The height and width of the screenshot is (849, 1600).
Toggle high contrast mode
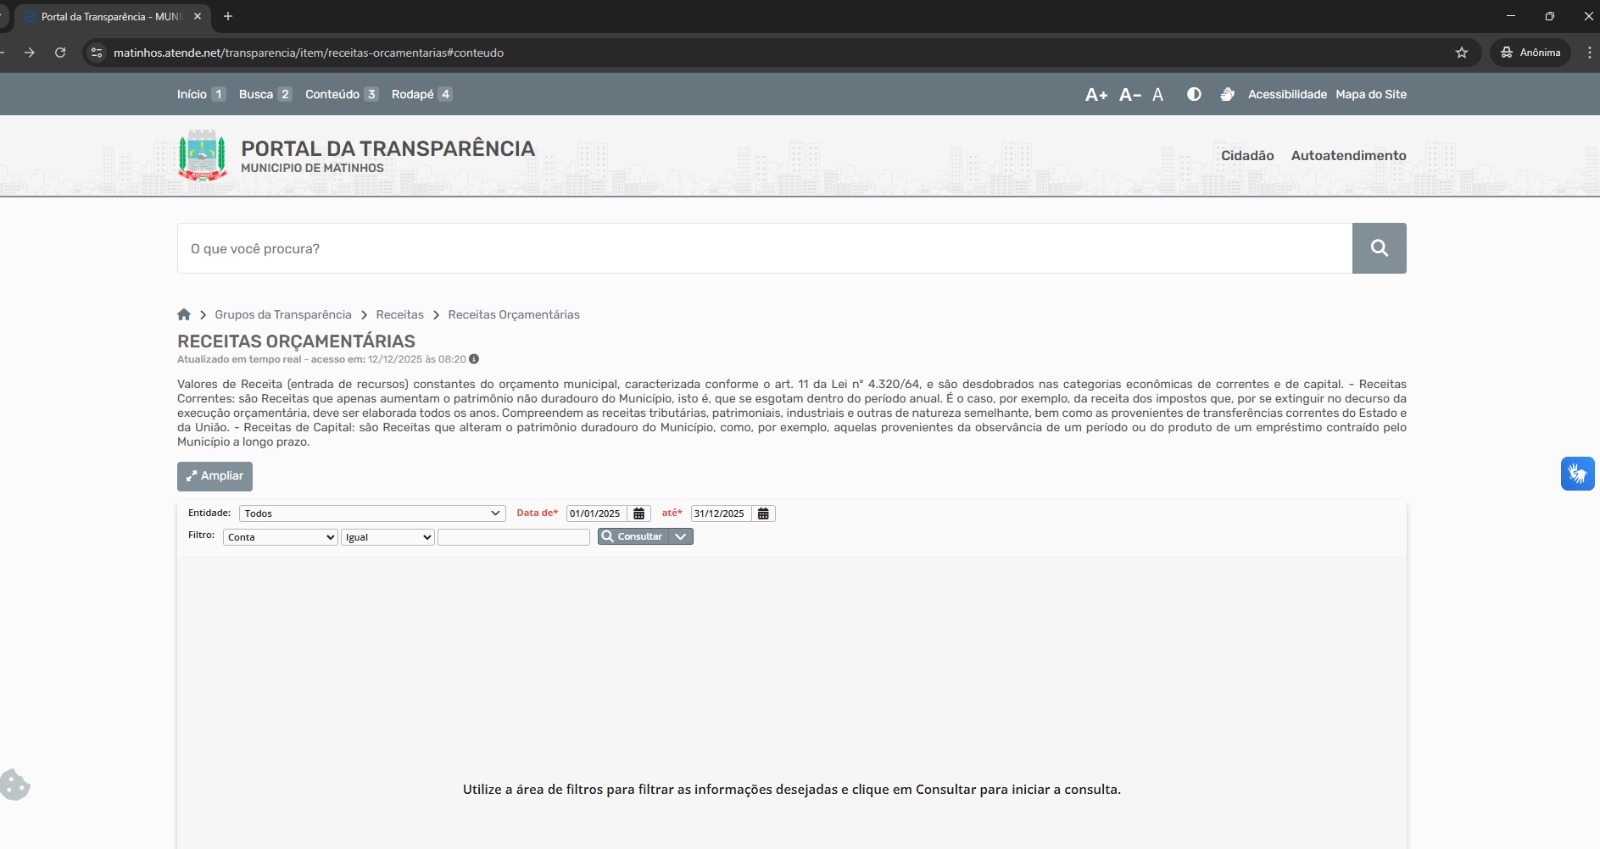1194,94
